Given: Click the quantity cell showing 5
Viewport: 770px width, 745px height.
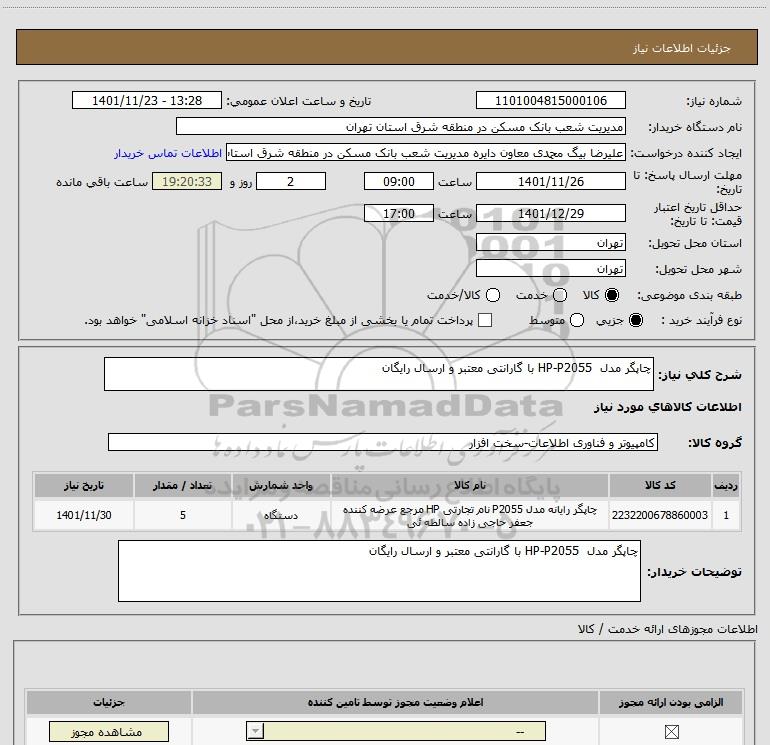Looking at the screenshot, I should (x=183, y=515).
